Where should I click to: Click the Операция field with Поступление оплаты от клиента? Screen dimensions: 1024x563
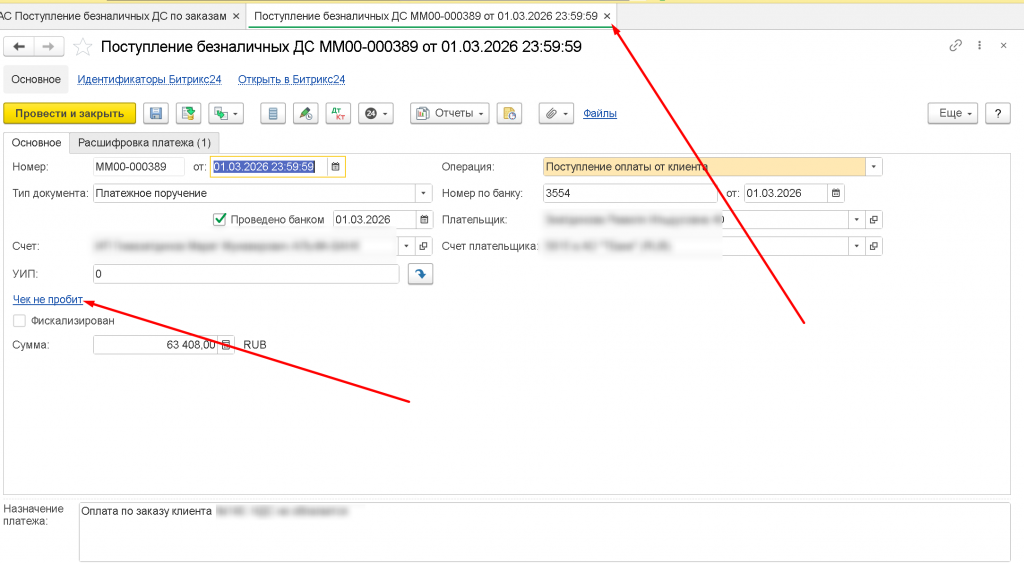tap(704, 167)
